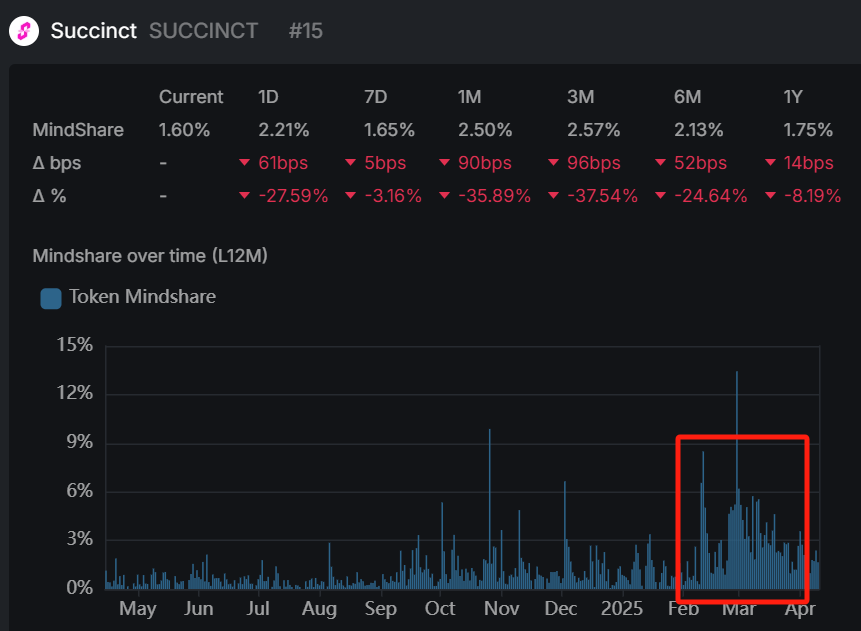Click the 1M MindShare value 2.50%
This screenshot has width=861, height=631.
tap(485, 130)
